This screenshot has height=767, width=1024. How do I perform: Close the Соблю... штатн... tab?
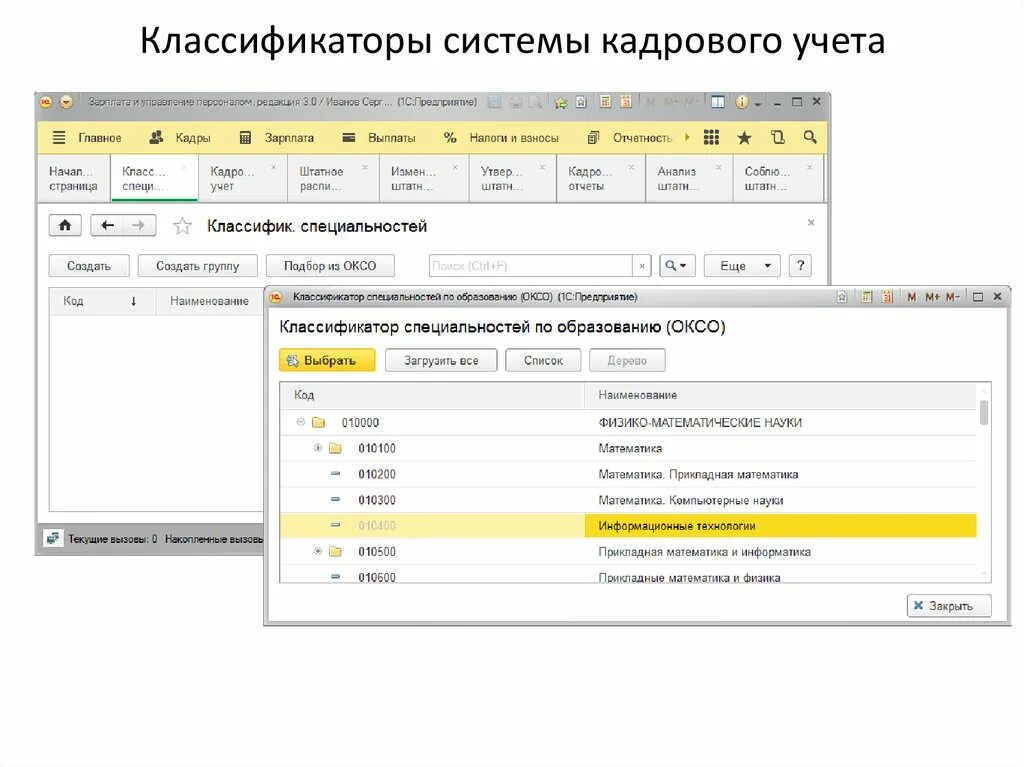point(809,168)
